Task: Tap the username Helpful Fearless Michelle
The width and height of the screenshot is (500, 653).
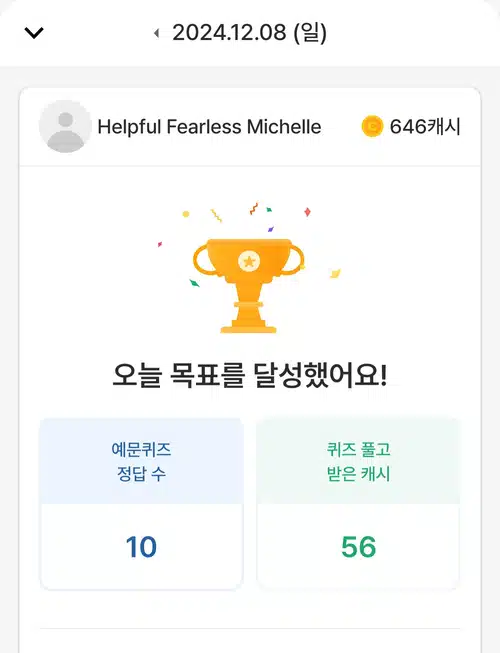Action: (x=209, y=127)
